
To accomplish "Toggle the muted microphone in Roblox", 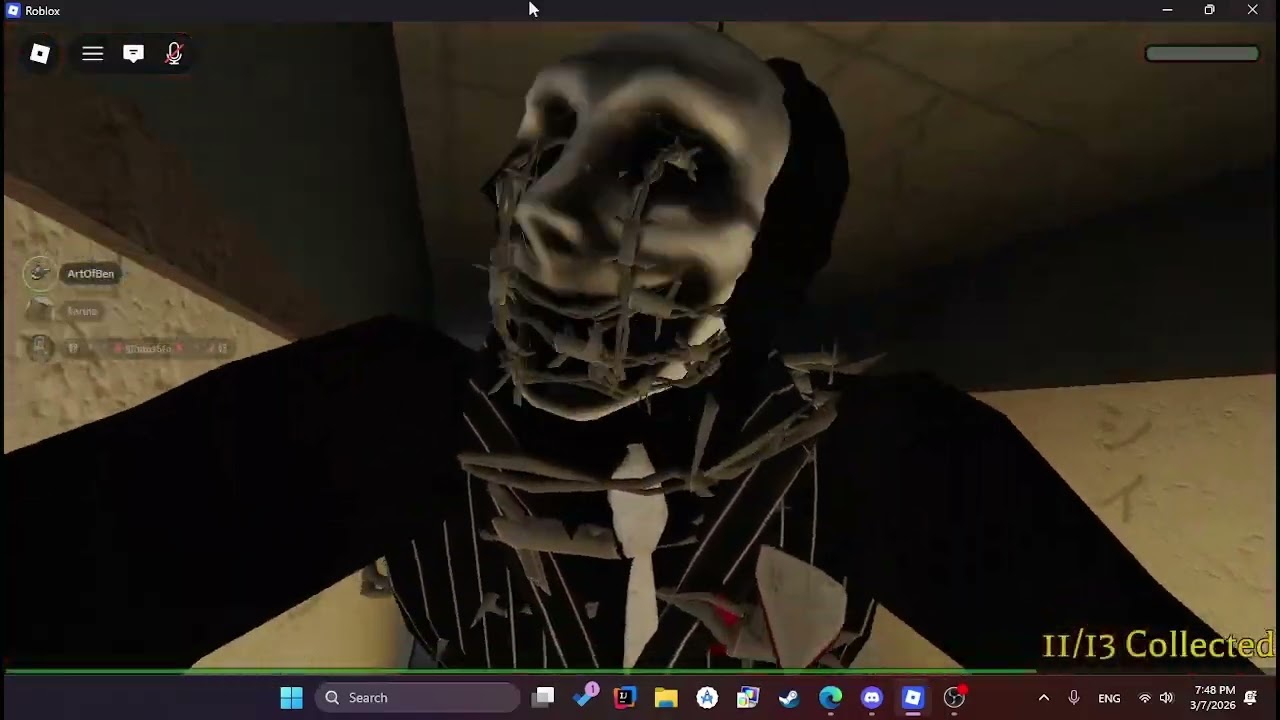I will coord(174,54).
